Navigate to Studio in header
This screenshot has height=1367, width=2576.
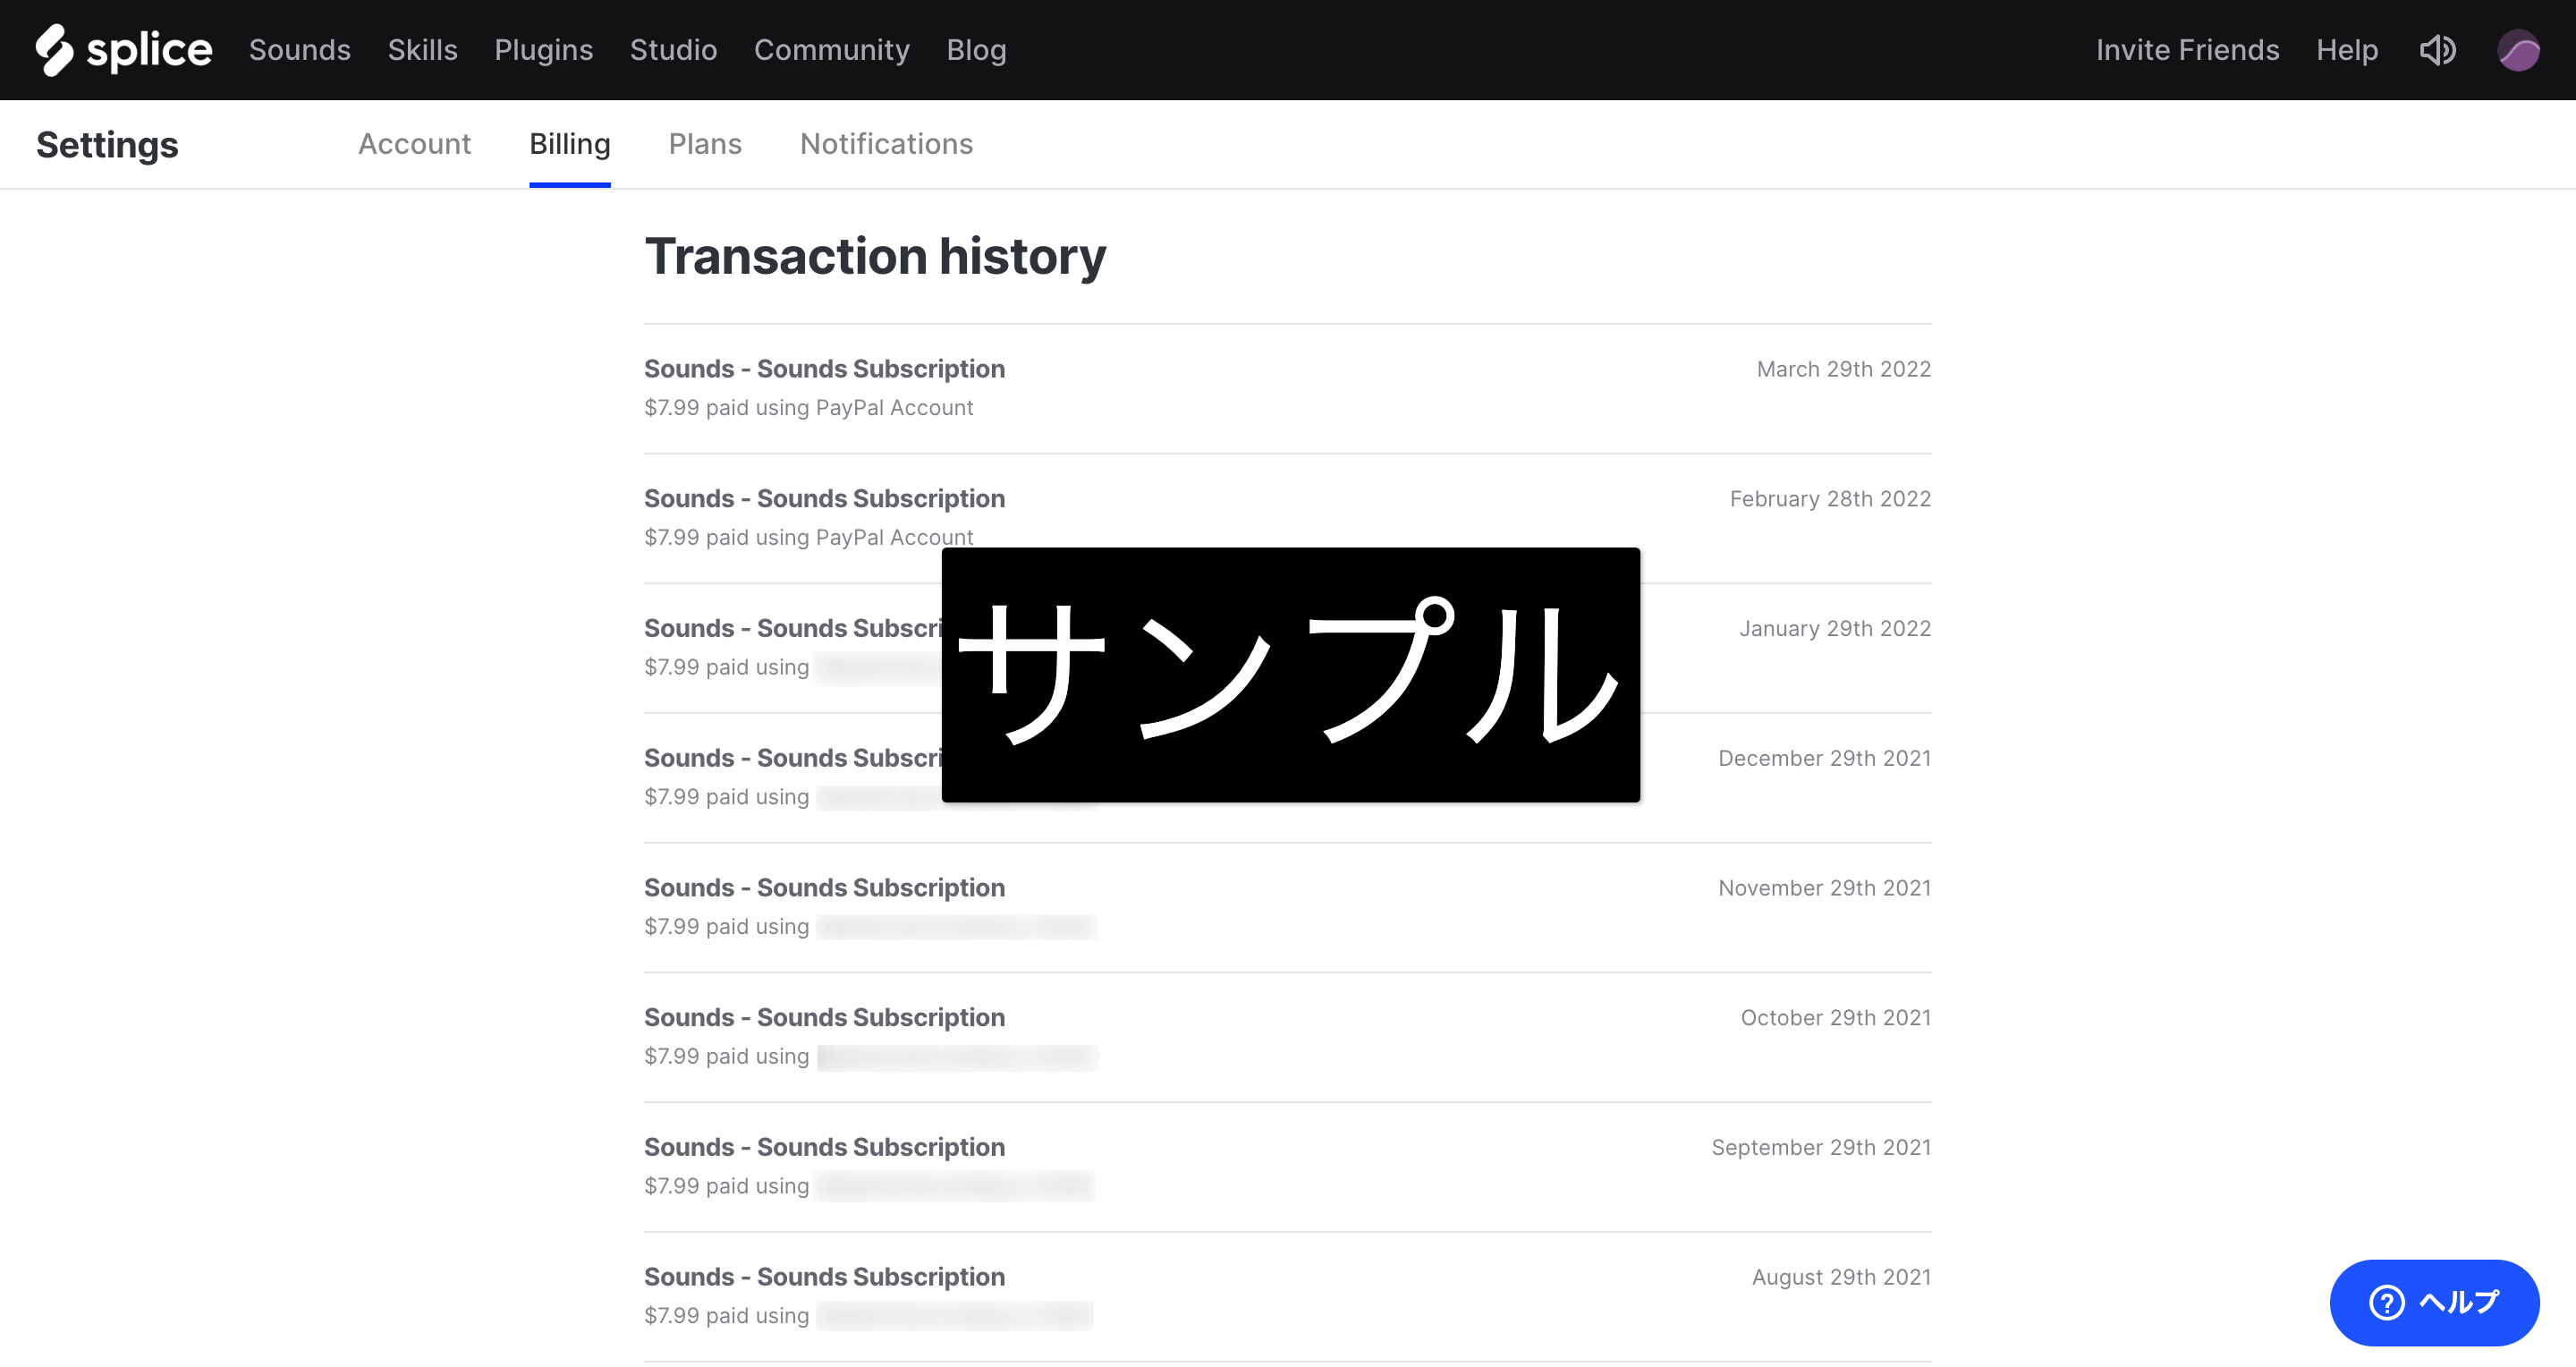(673, 50)
